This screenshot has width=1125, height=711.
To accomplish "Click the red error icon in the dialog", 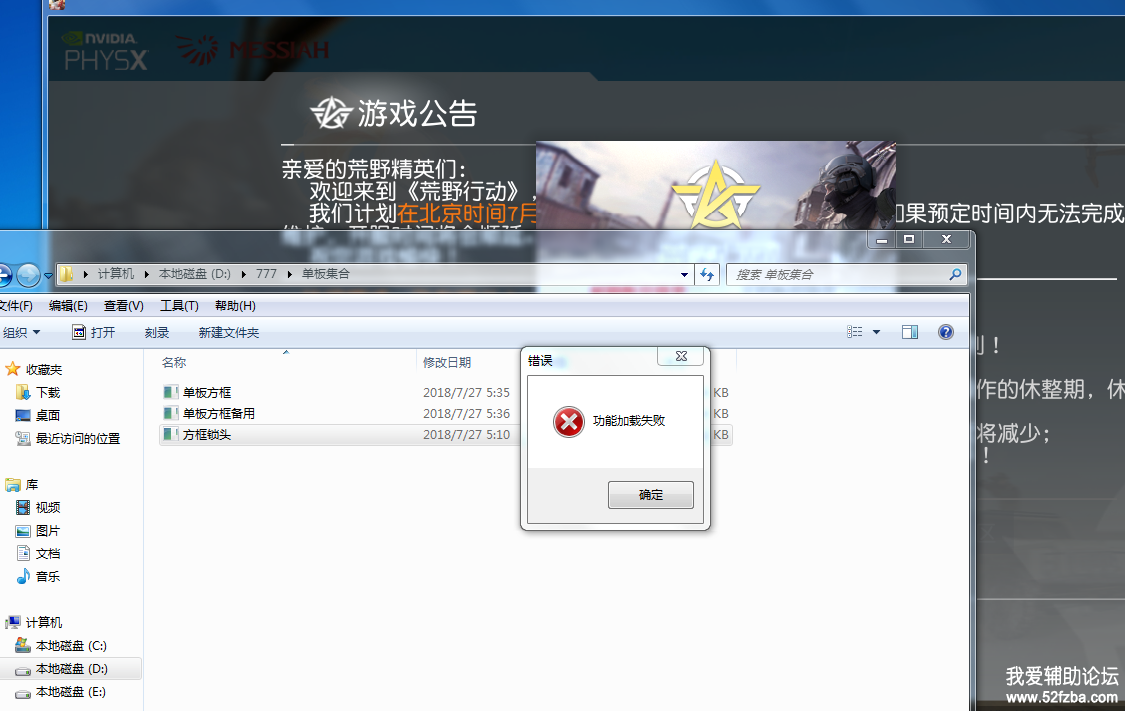I will click(569, 422).
